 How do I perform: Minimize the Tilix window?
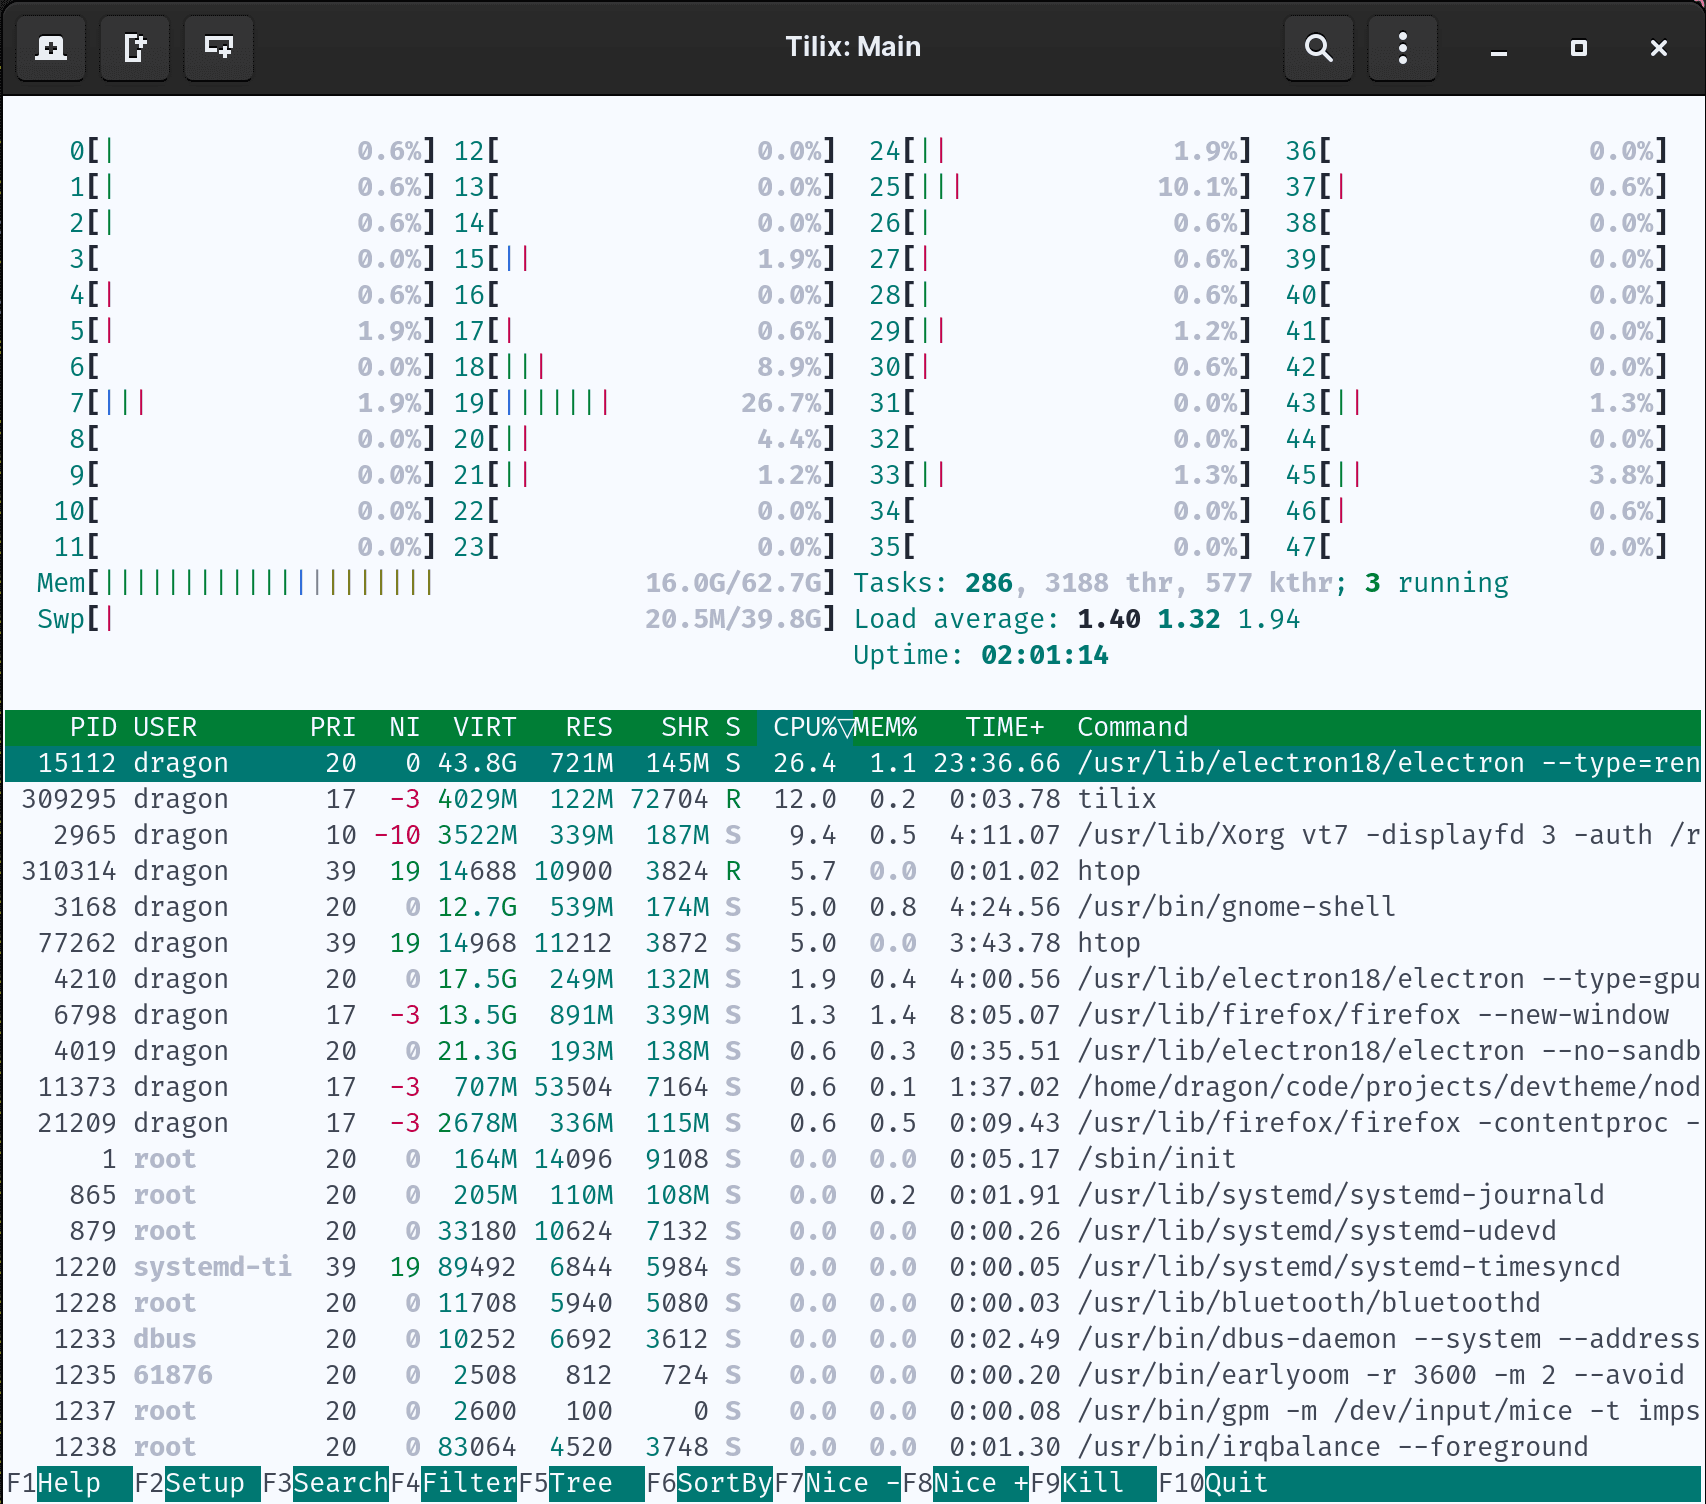[x=1499, y=48]
